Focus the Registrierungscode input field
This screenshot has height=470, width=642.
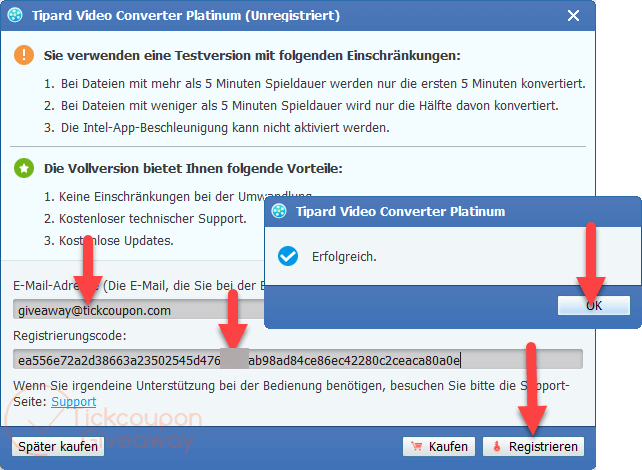[x=298, y=360]
